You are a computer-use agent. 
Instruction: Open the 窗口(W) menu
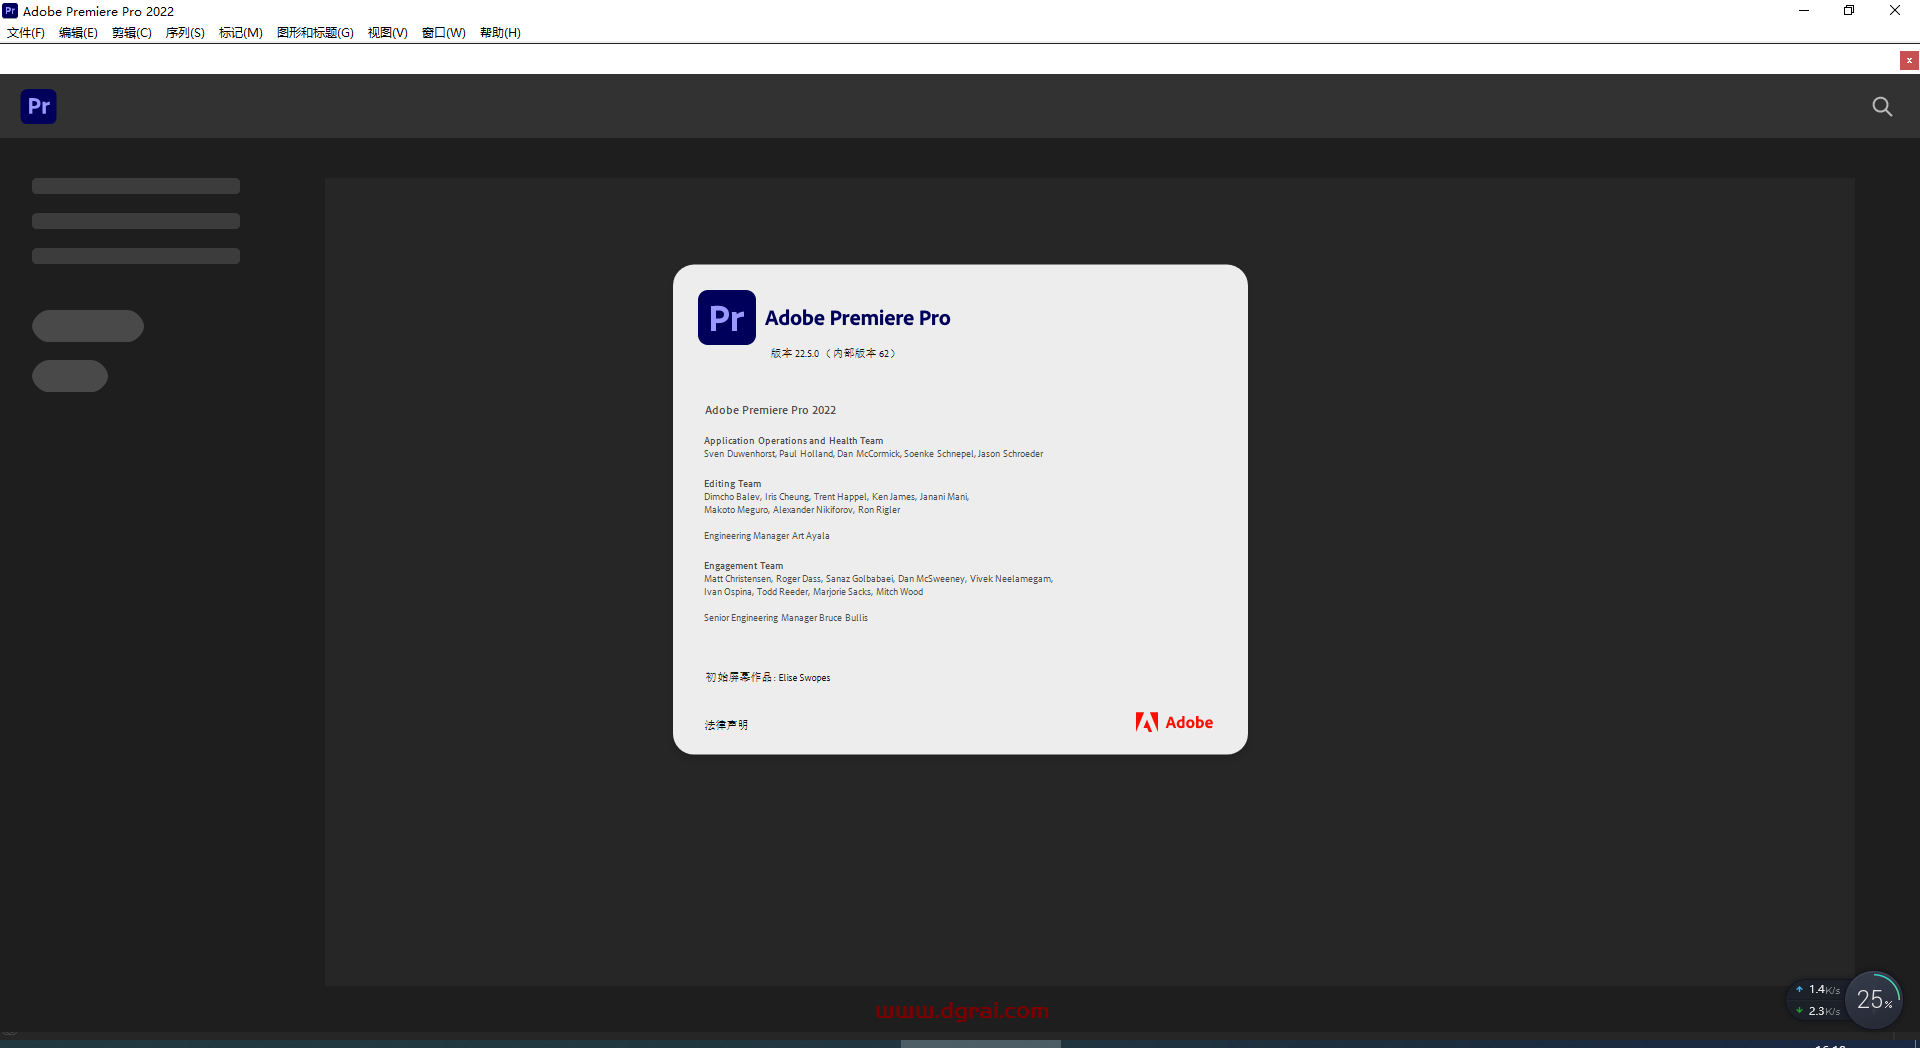pyautogui.click(x=444, y=33)
